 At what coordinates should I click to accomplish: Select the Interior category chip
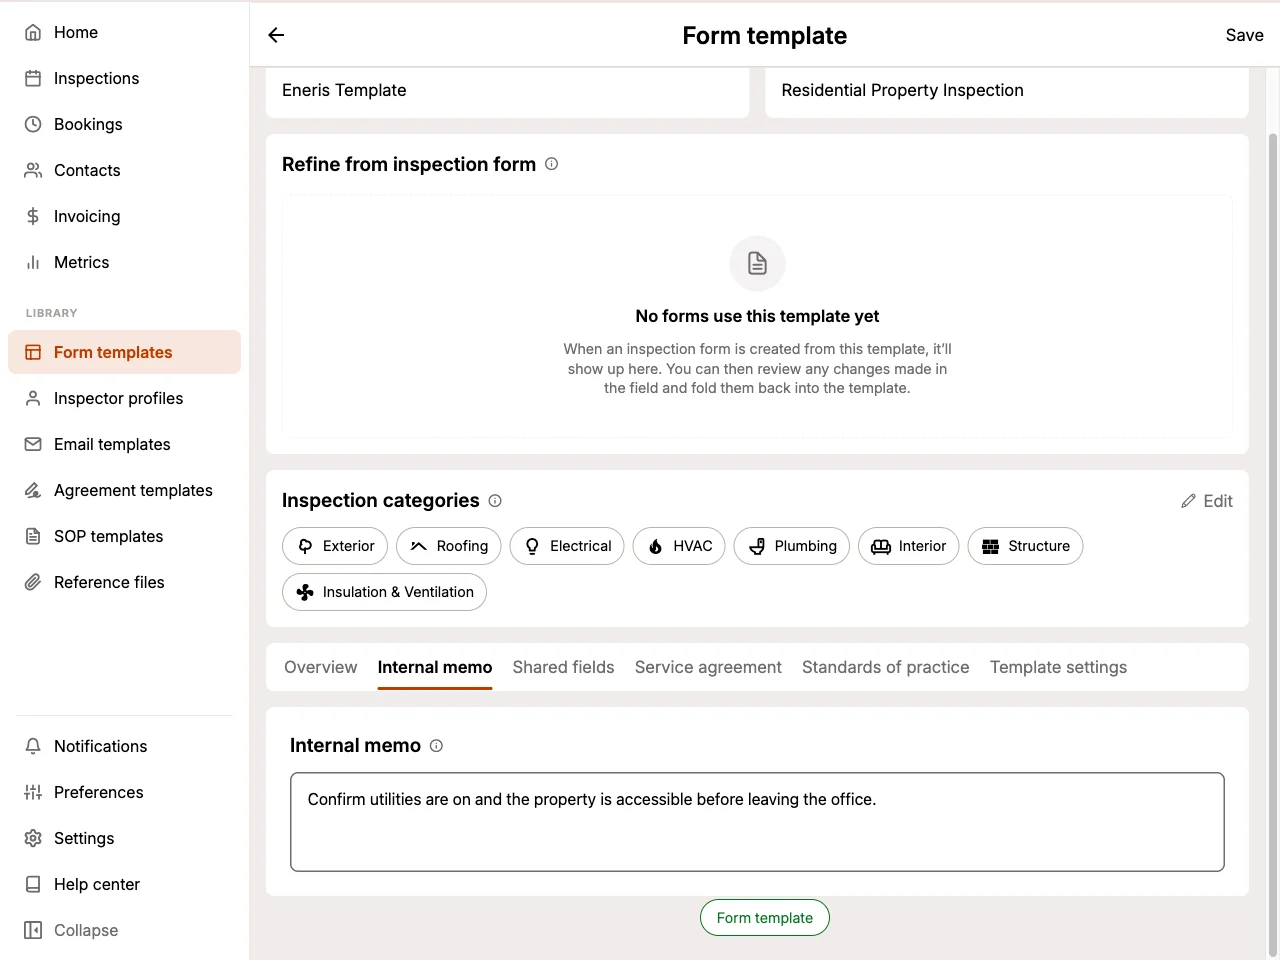click(x=909, y=546)
